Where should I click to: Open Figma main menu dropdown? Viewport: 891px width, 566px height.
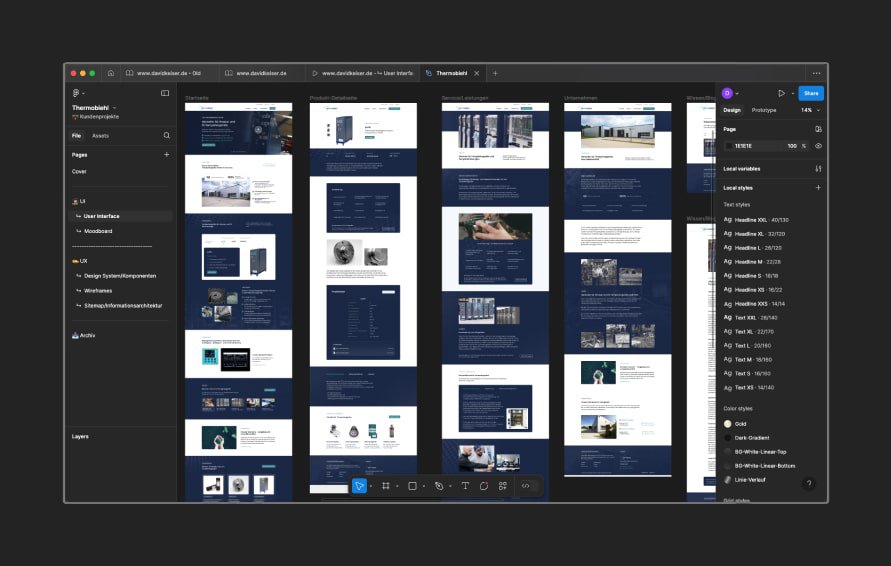tap(78, 93)
